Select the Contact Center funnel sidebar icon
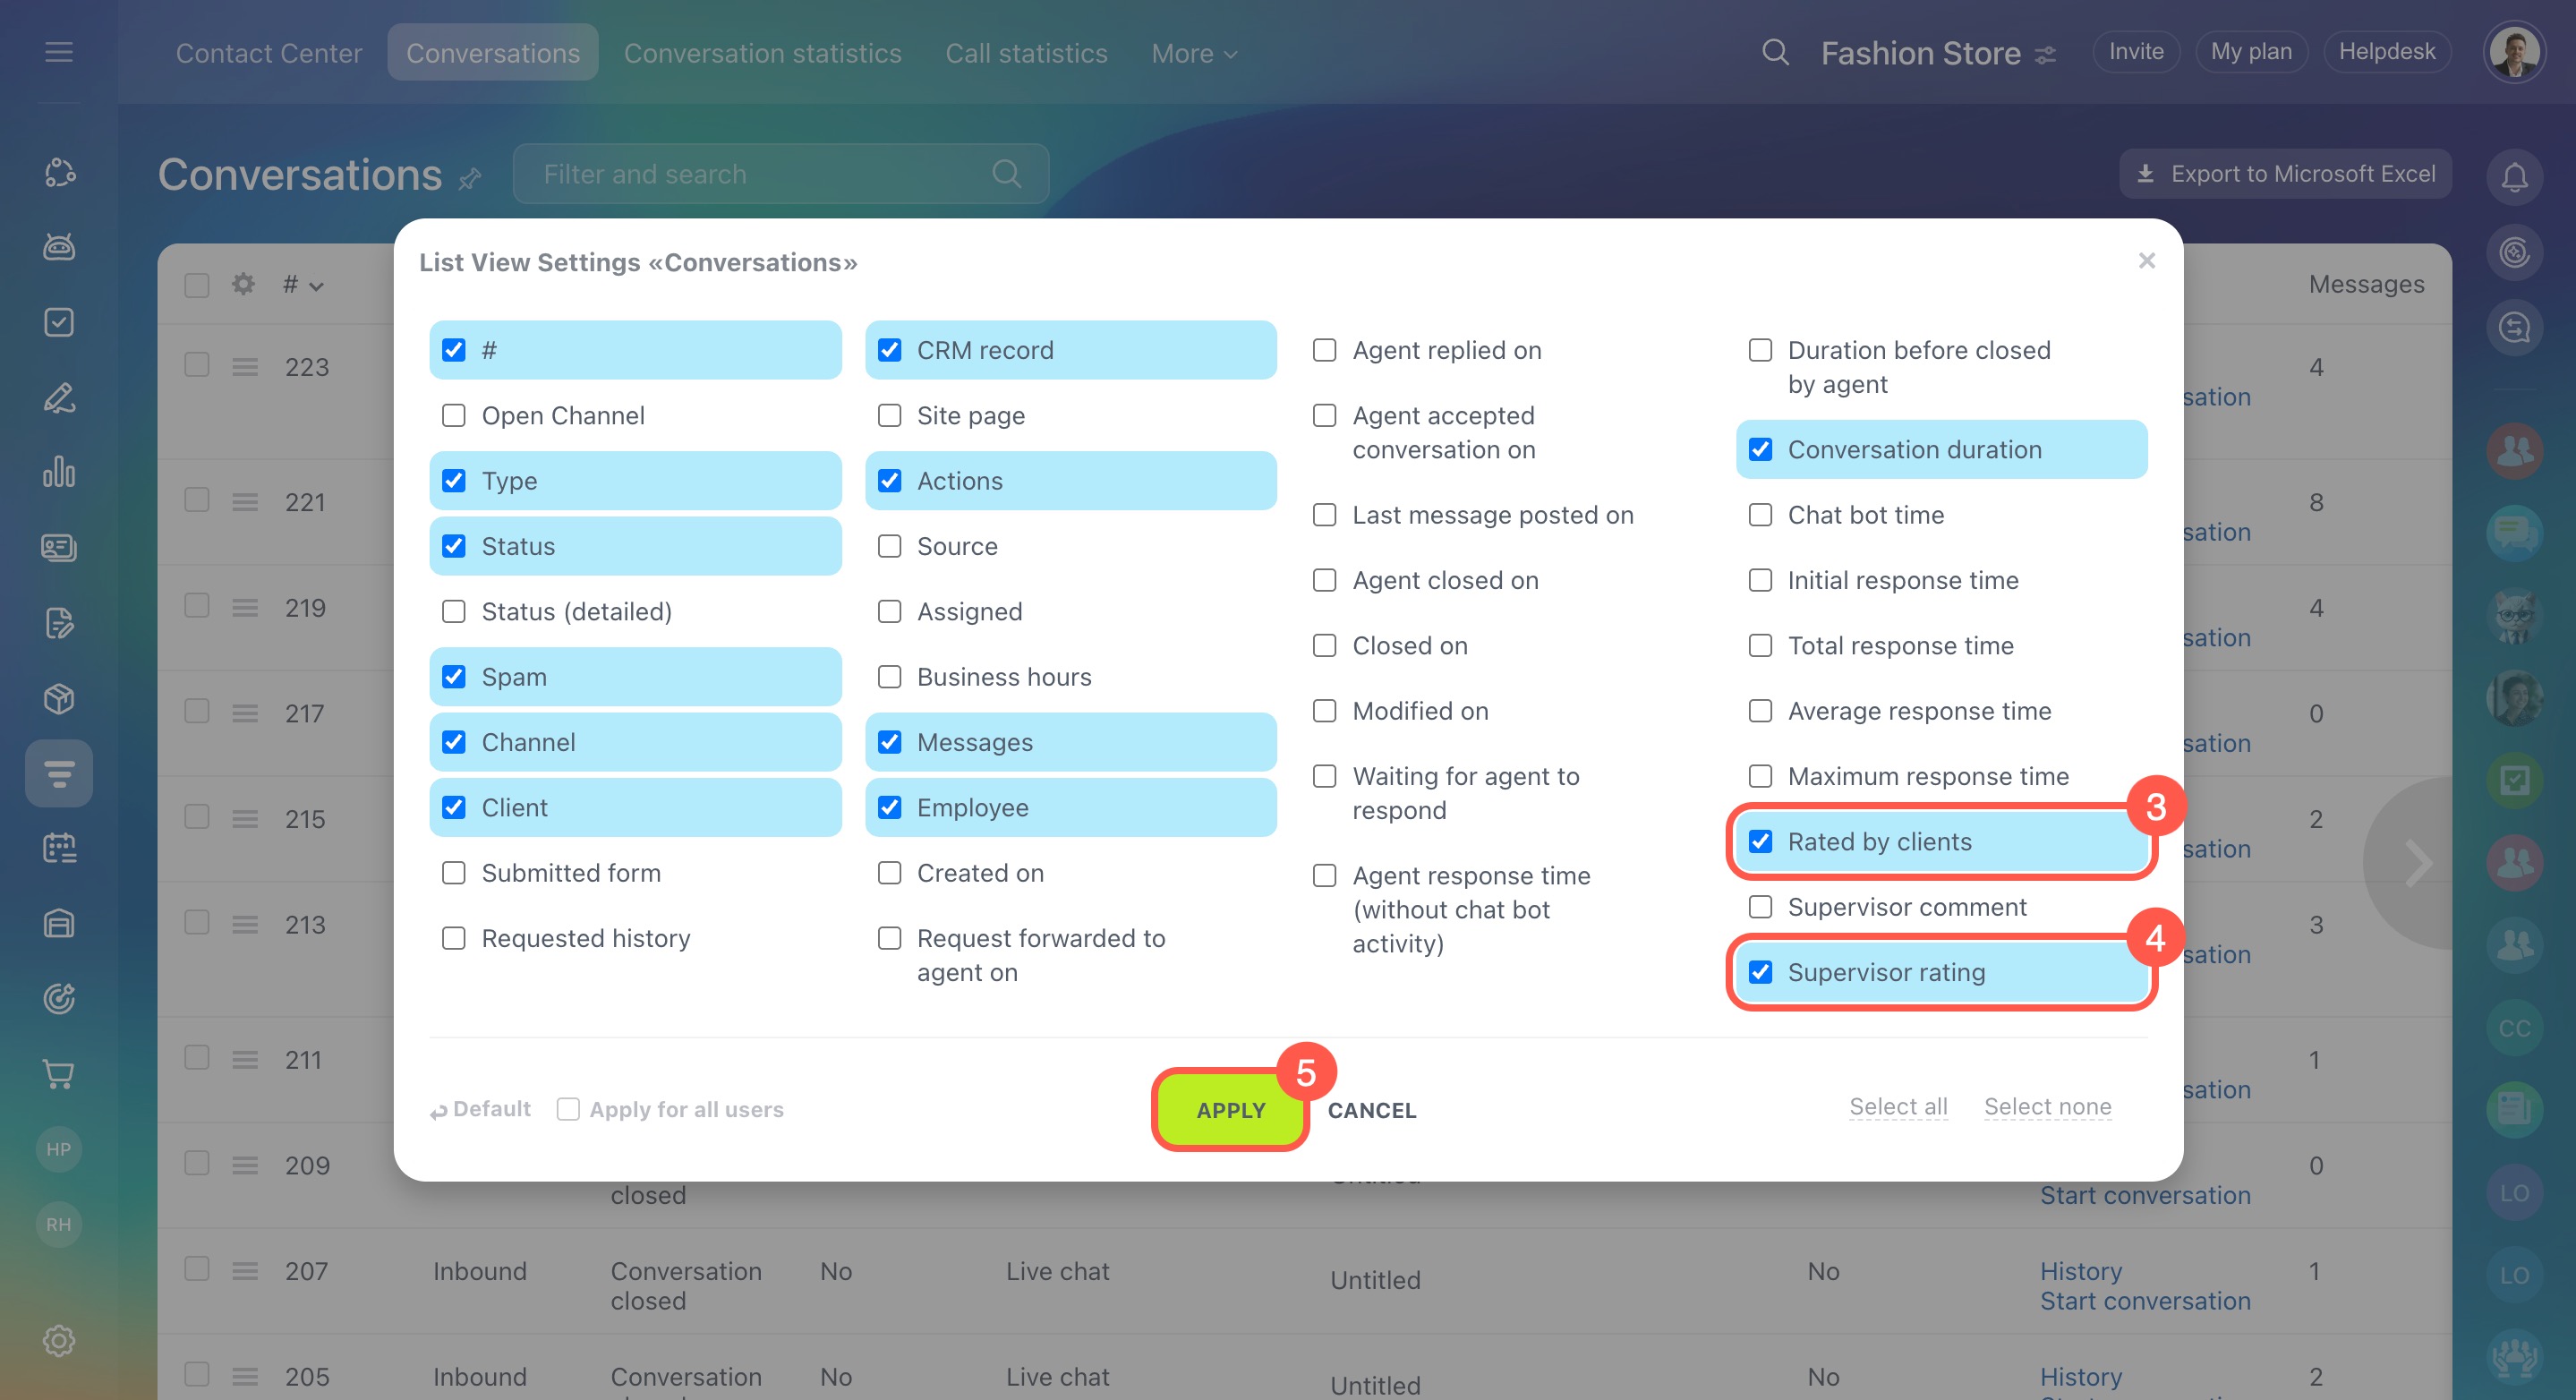2576x1400 pixels. click(59, 773)
